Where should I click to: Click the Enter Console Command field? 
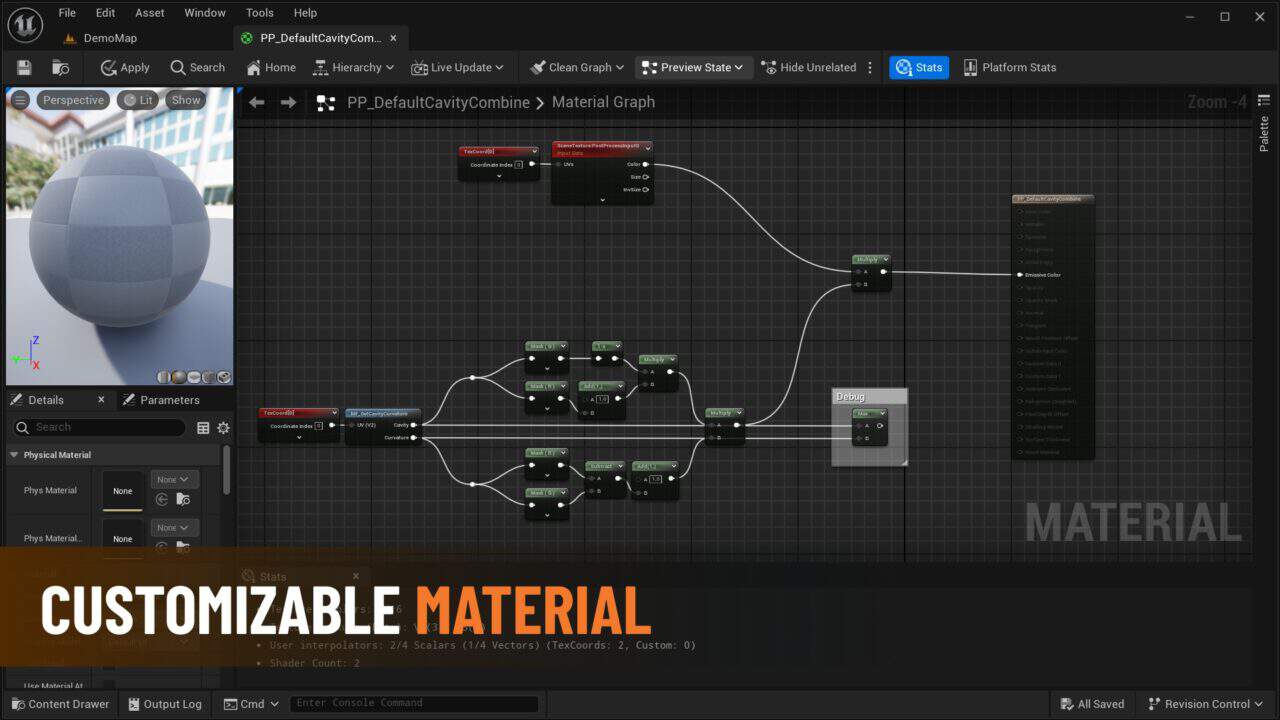pos(414,704)
